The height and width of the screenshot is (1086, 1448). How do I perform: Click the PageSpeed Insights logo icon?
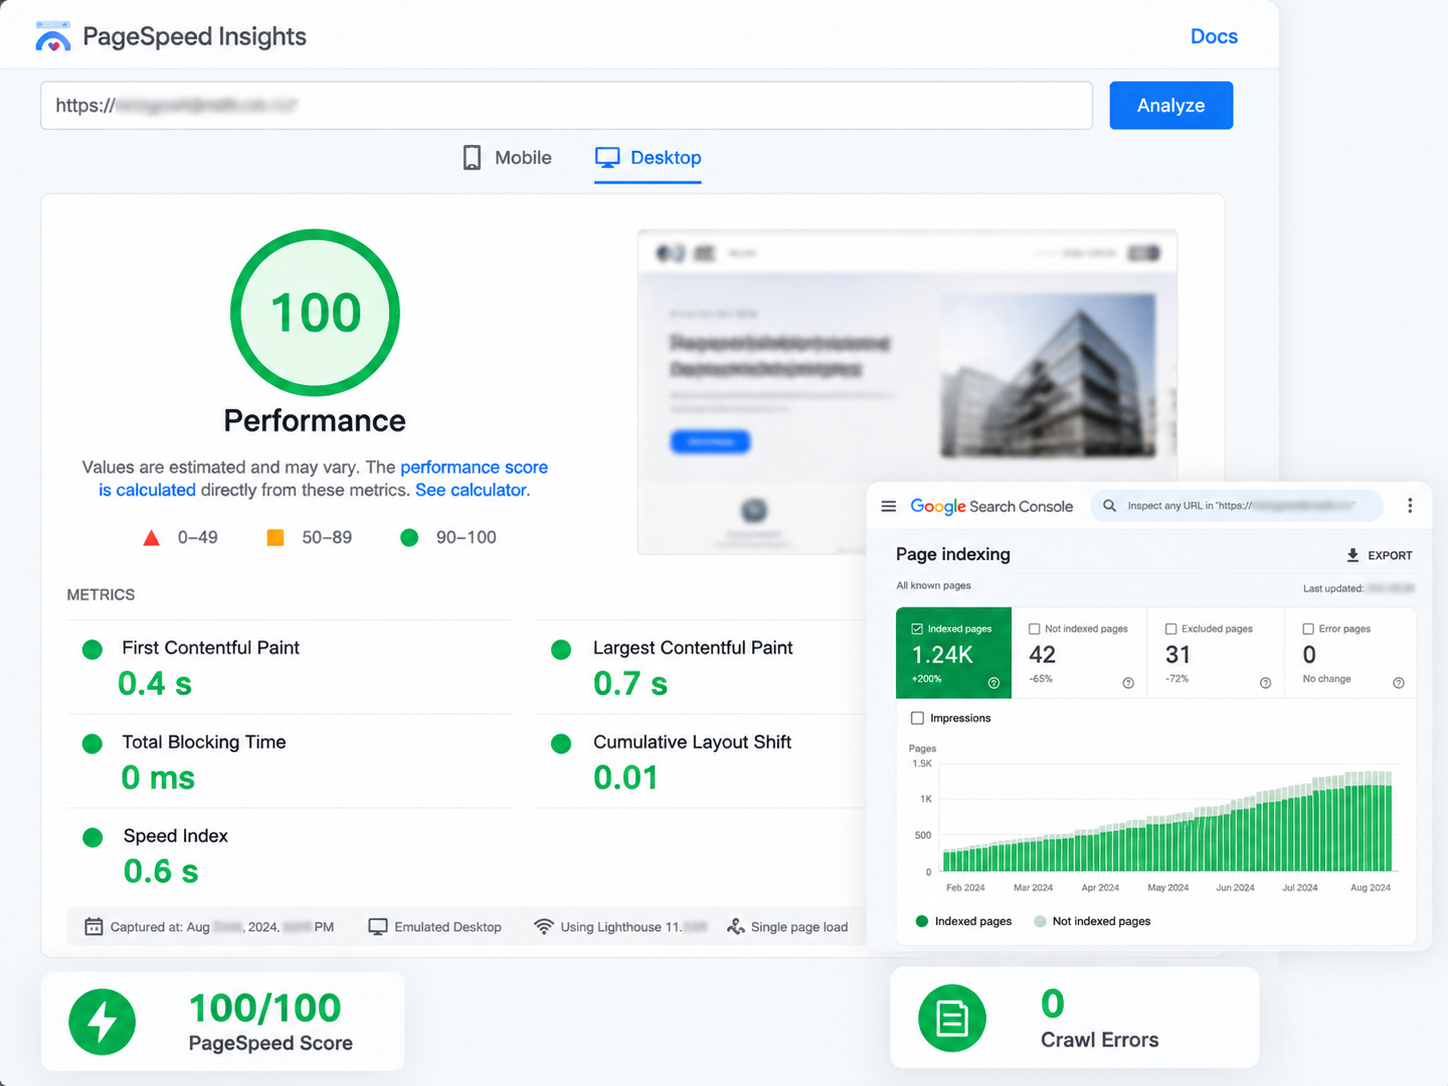[53, 36]
